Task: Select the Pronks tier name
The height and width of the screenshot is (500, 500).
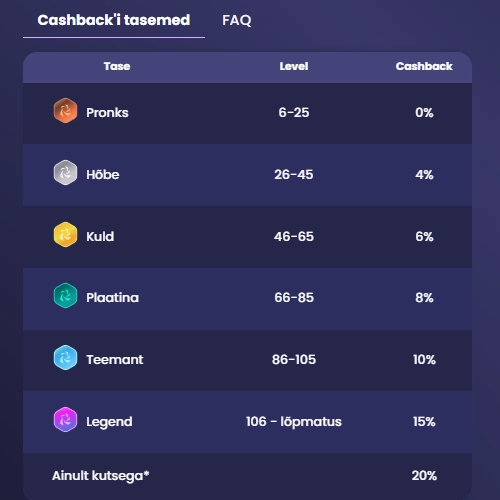Action: (x=107, y=113)
